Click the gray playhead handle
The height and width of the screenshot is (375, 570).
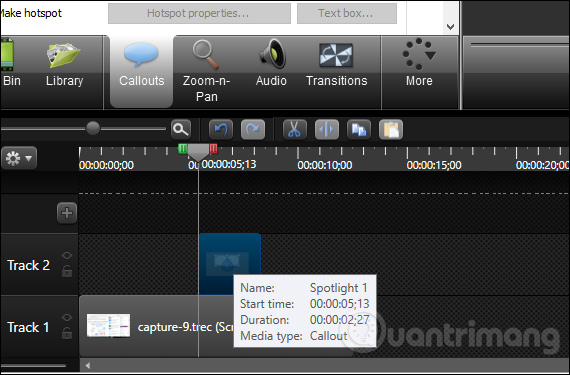click(x=198, y=152)
